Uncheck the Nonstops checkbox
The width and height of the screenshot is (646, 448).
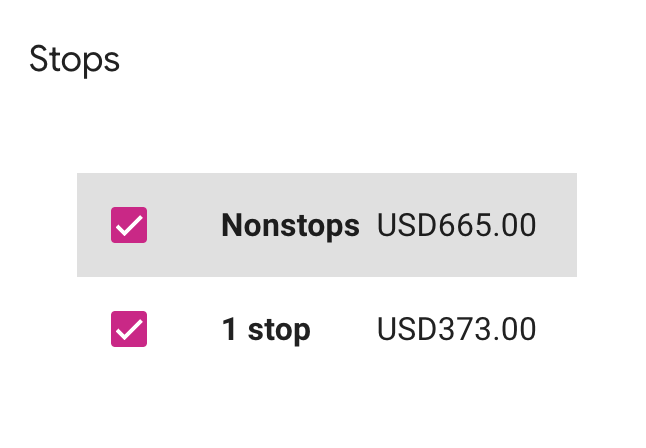point(129,225)
